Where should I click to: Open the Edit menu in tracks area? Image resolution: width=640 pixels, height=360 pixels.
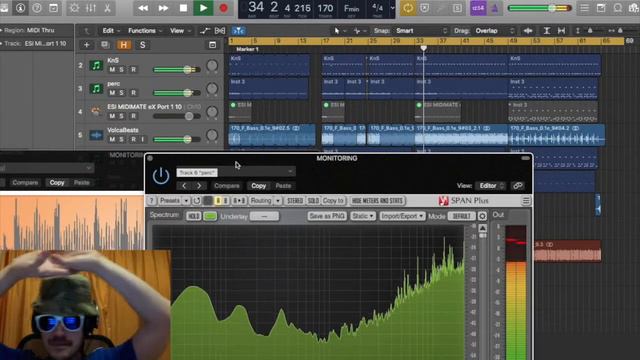(x=111, y=31)
